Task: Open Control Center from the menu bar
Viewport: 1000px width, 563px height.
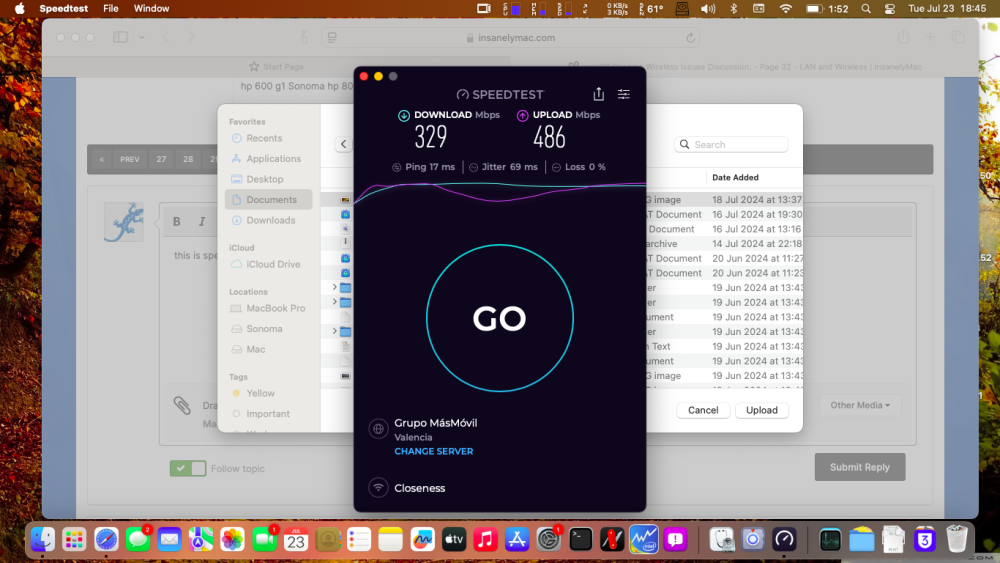Action: click(x=890, y=8)
